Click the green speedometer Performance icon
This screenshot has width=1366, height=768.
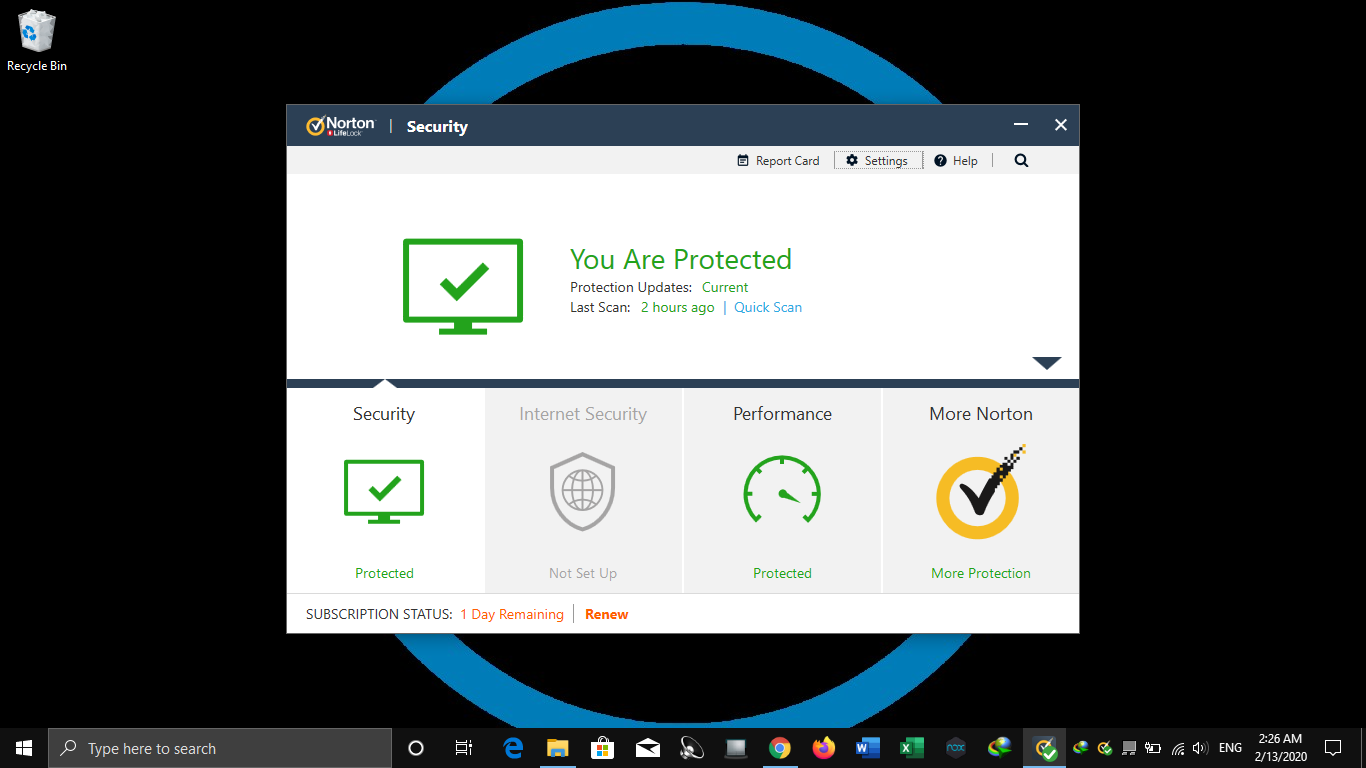(782, 490)
